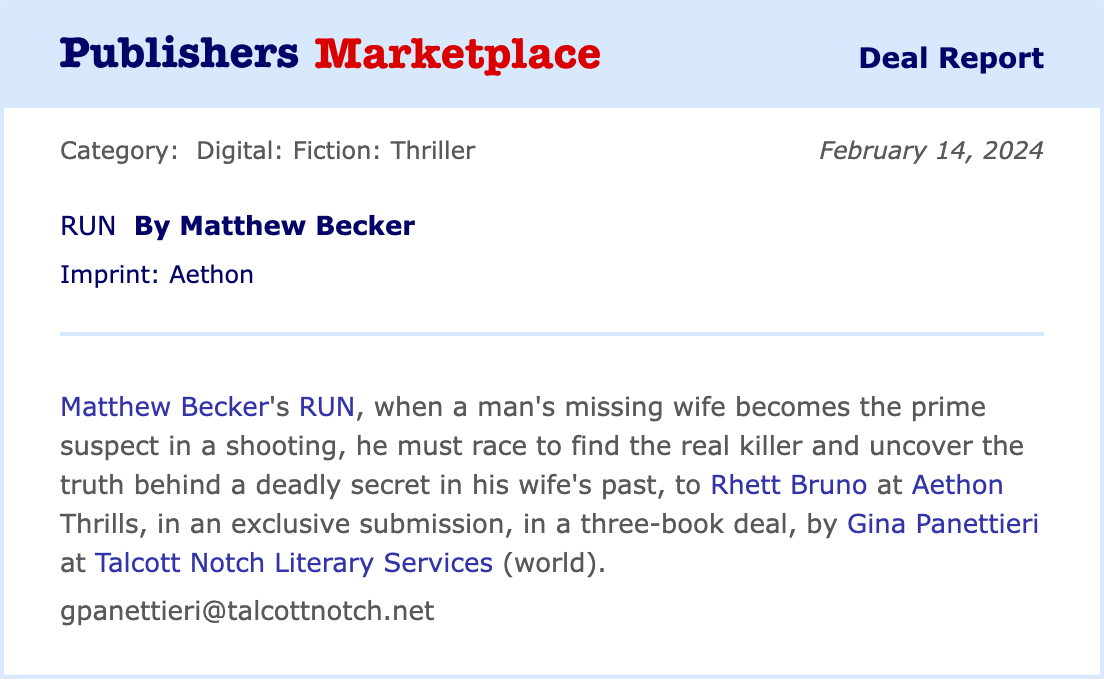Click the gpanettieri@talcottnotch.net email address
This screenshot has width=1104, height=680.
tap(247, 611)
